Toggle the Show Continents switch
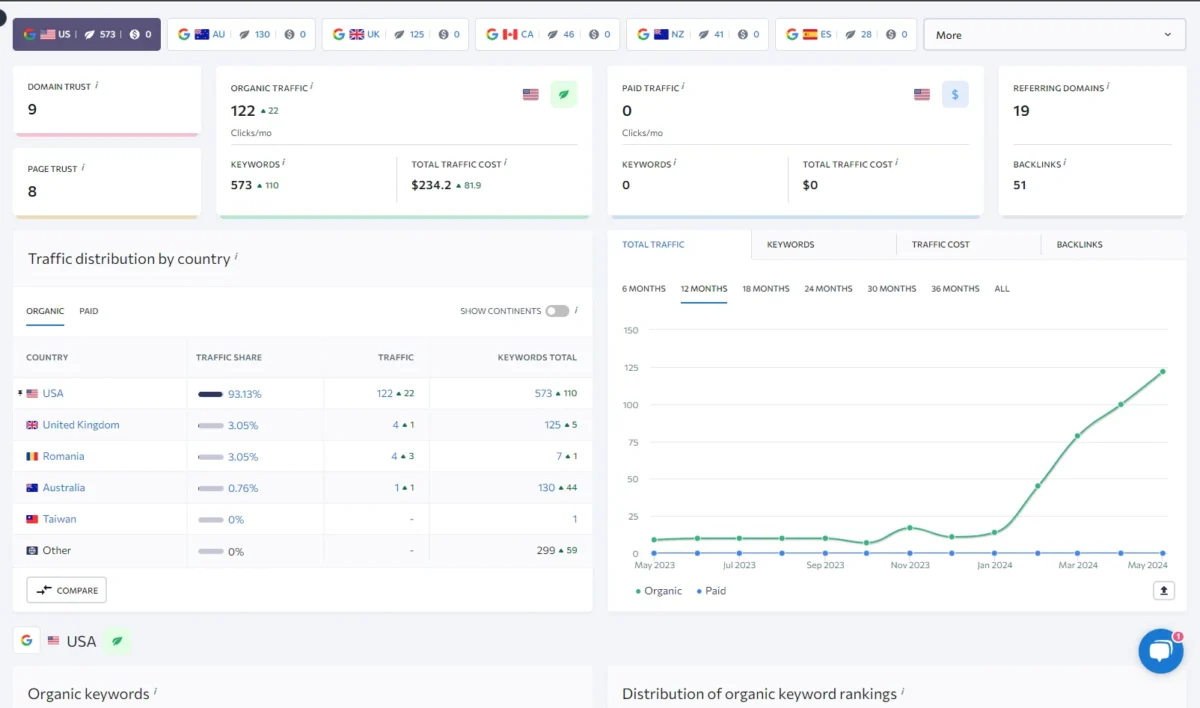 coord(557,311)
